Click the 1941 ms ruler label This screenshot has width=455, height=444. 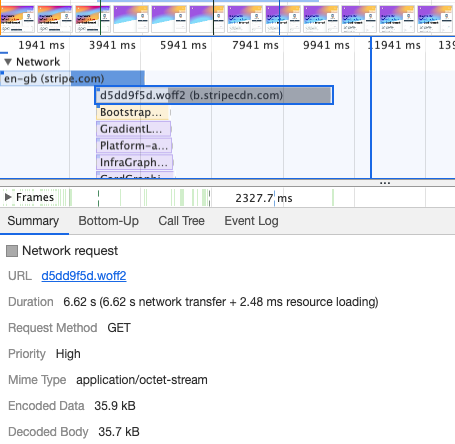(x=41, y=45)
